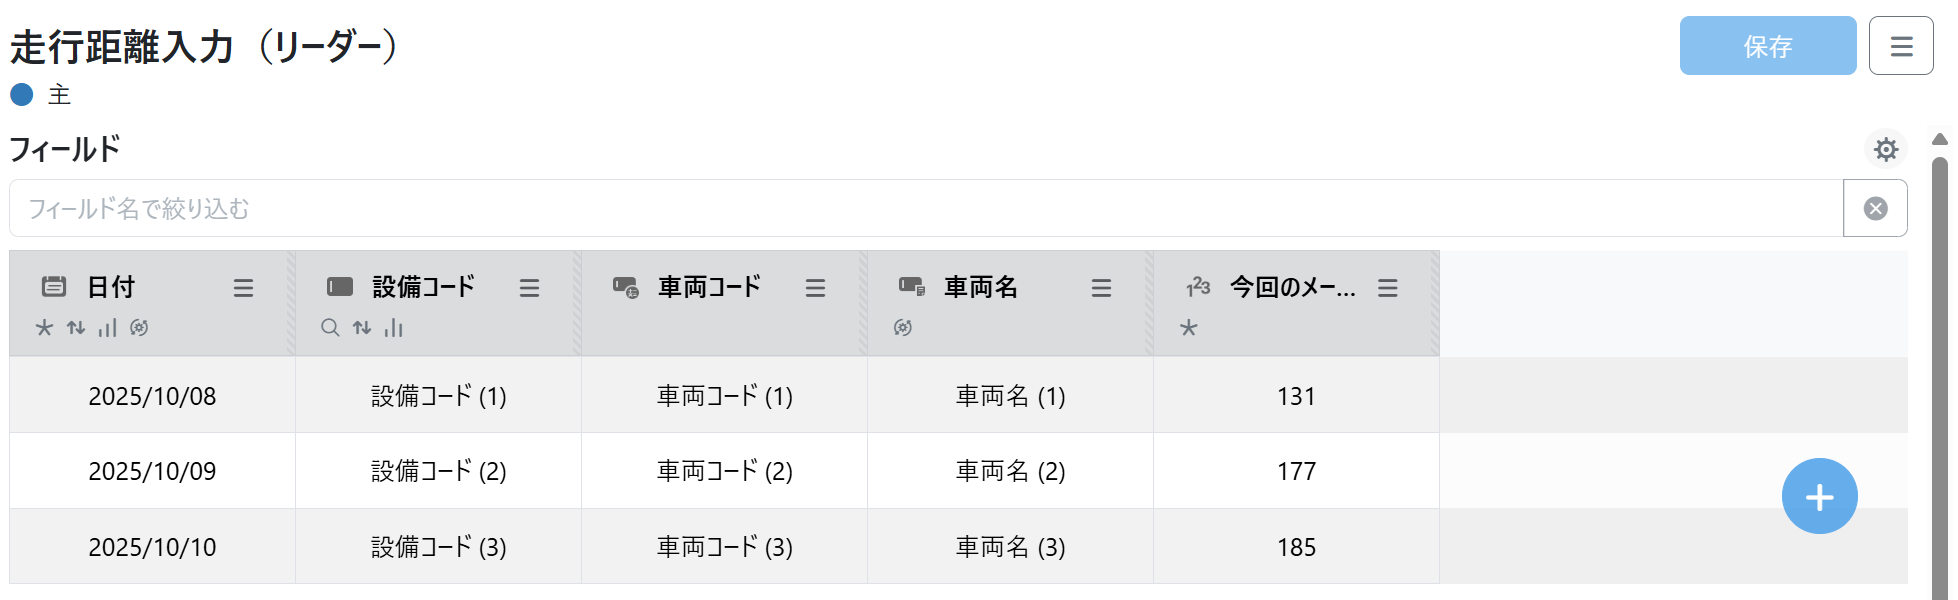The image size is (1958, 600).
Task: Open field settings with the gear icon
Action: click(x=1886, y=150)
